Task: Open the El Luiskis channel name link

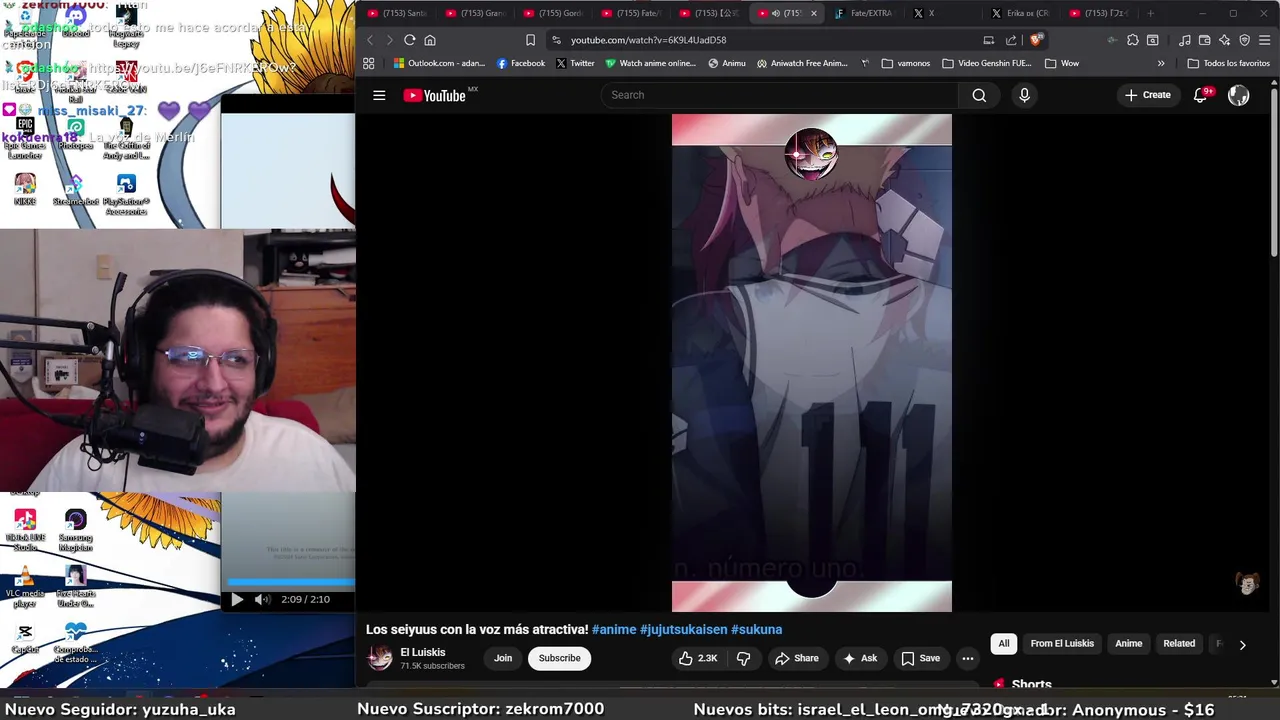Action: pos(423,652)
